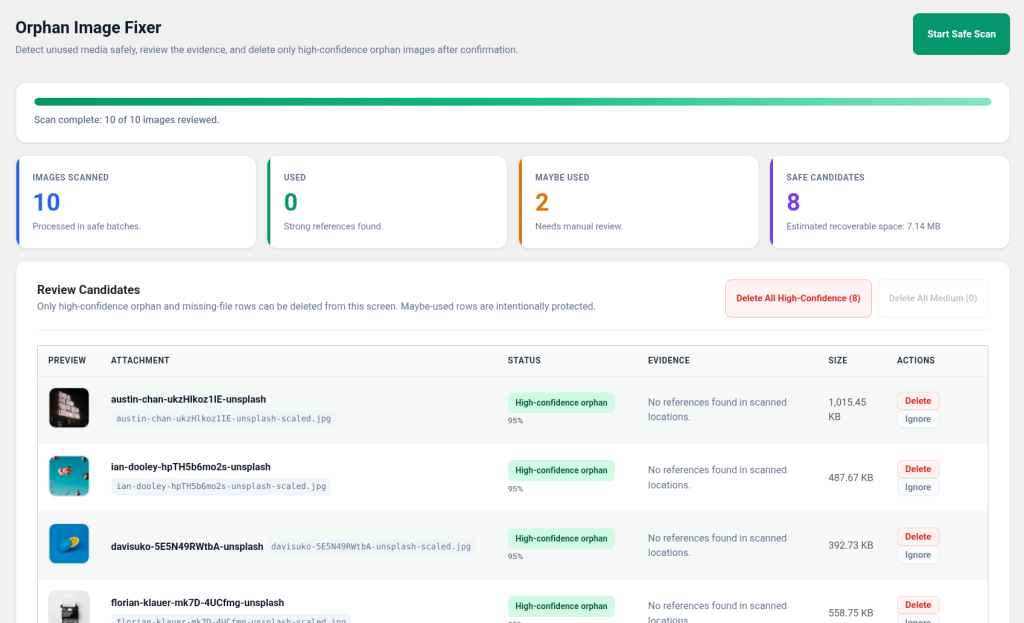Select davisuko-5E5N49RWtbA-unsplash-scaled.jpg filename
The width and height of the screenshot is (1024, 623).
[371, 547]
